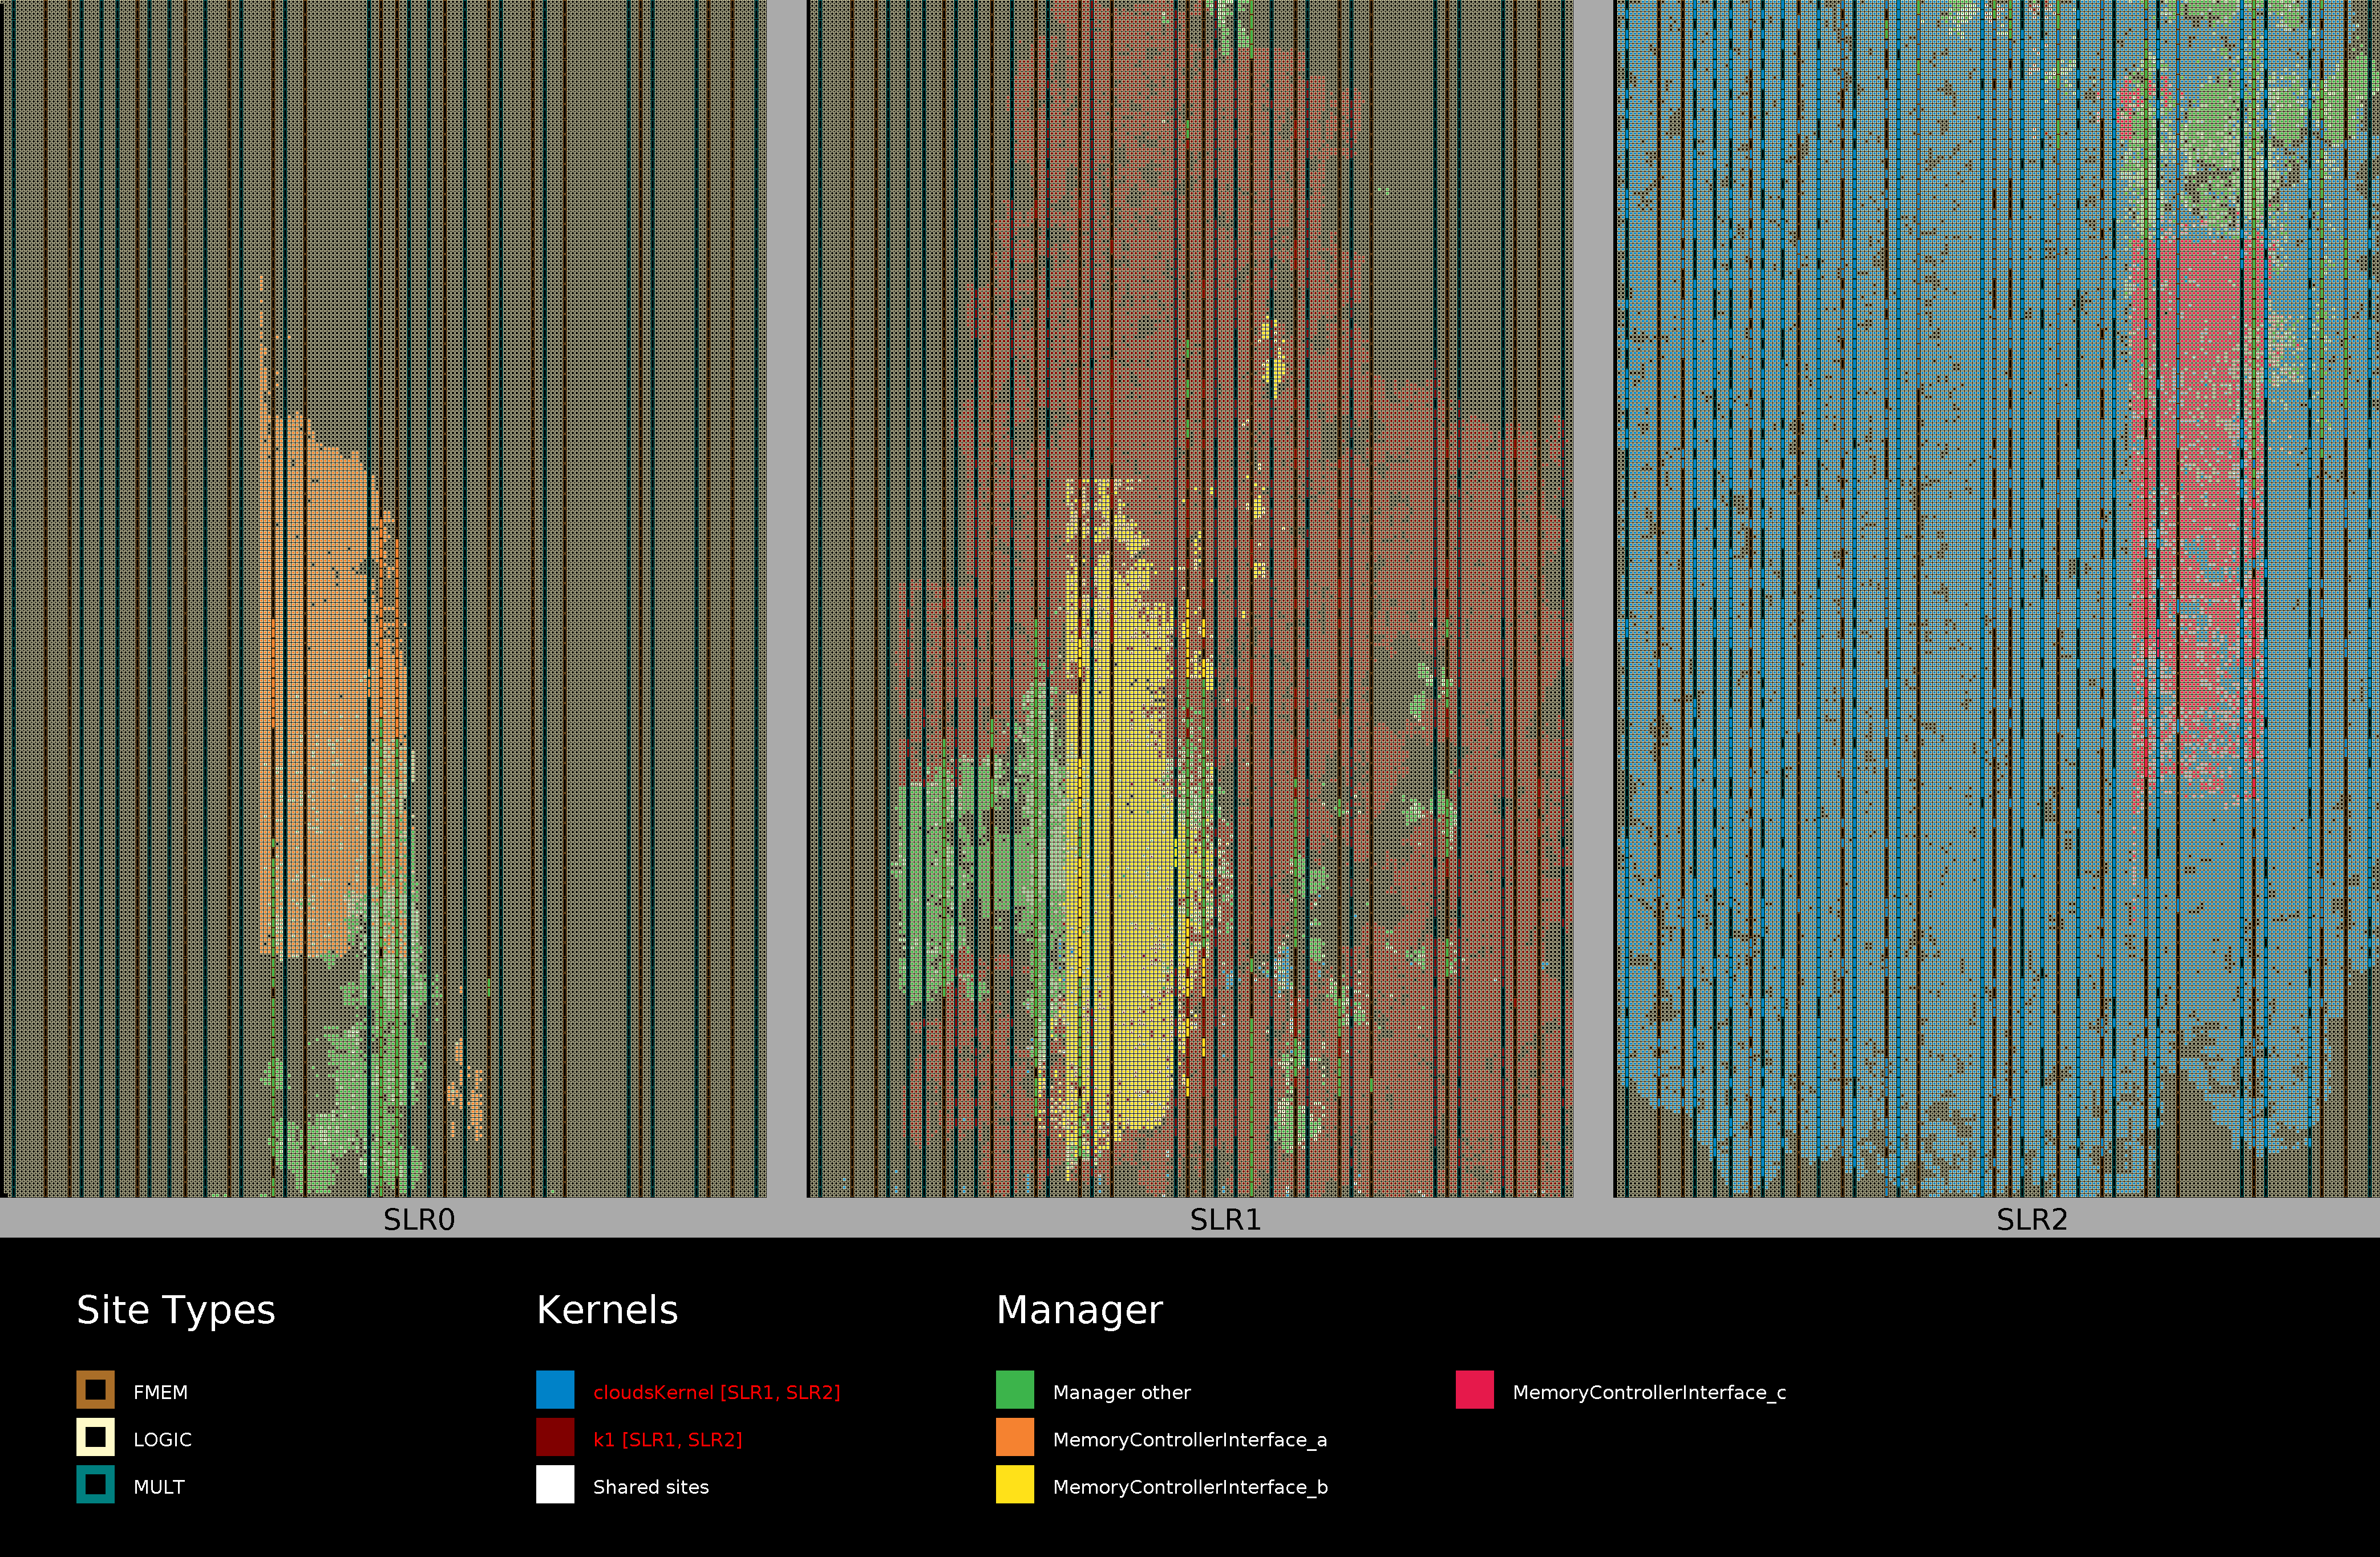Image resolution: width=2380 pixels, height=1557 pixels.
Task: Click the FMEM site type swatch
Action: pyautogui.click(x=95, y=1389)
